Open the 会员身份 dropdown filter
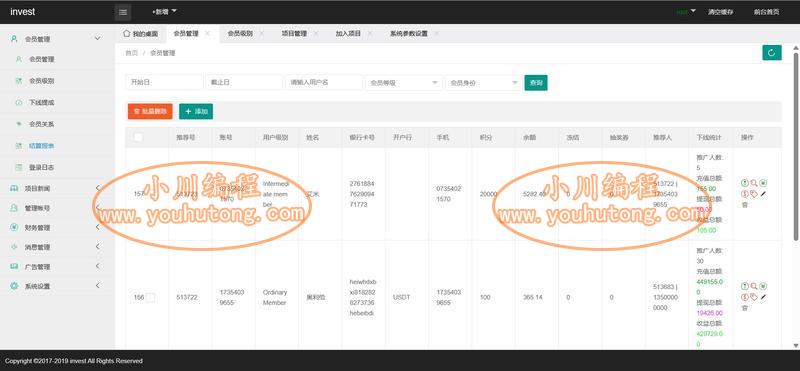The image size is (800, 371). [483, 82]
